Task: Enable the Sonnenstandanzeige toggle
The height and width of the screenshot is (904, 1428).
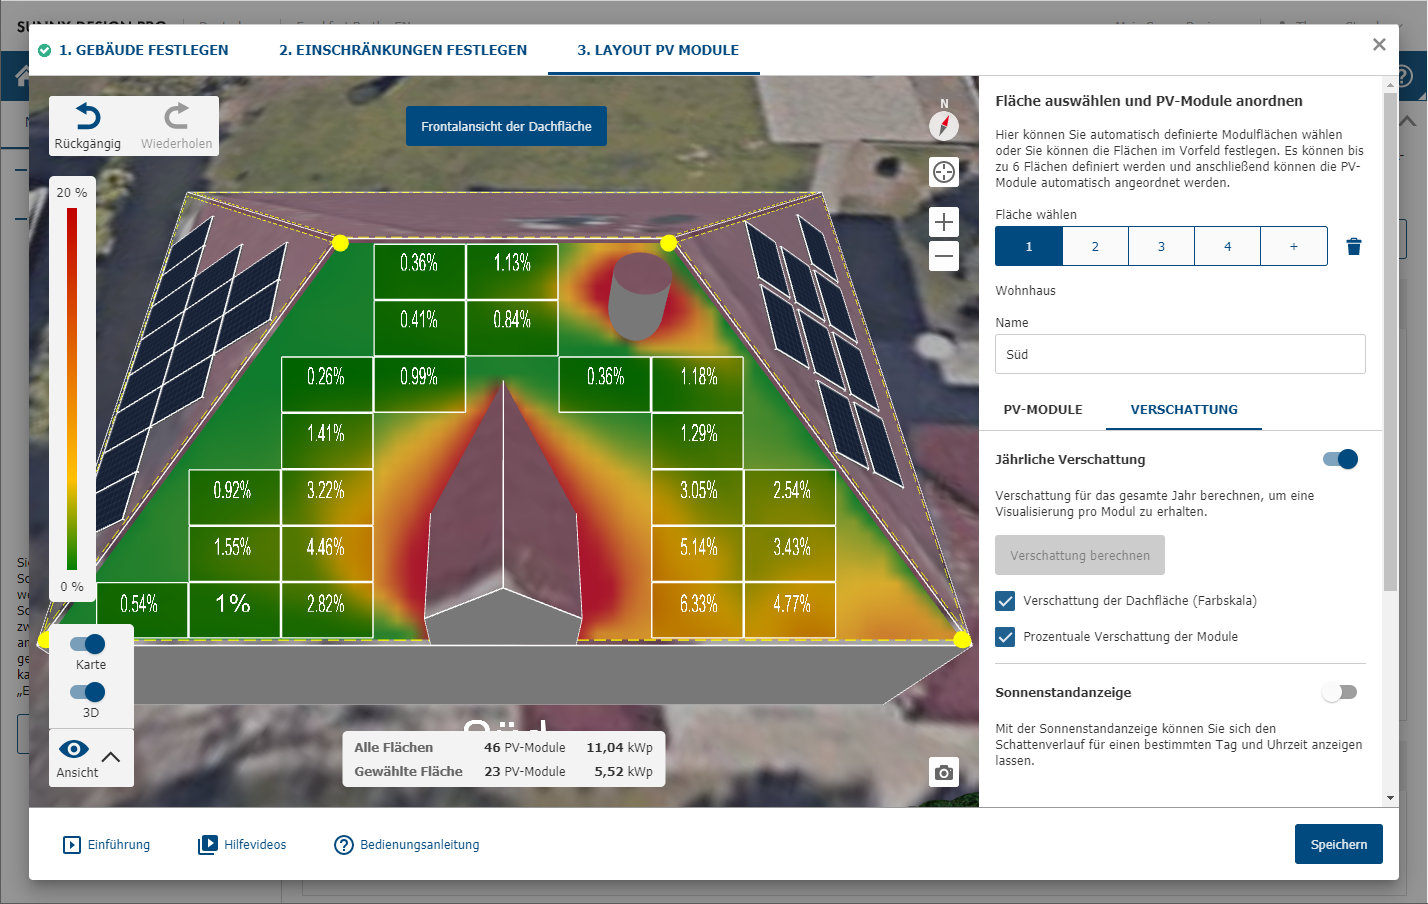Action: point(1339,692)
